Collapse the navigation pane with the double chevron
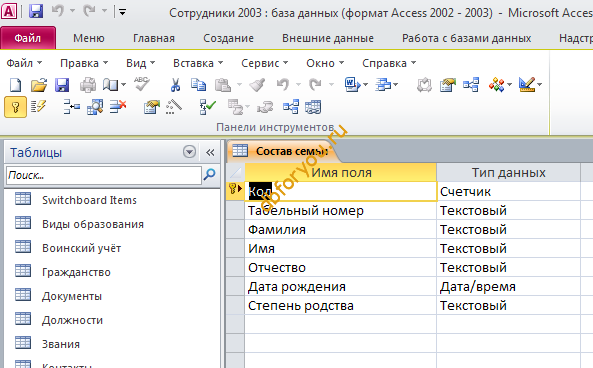 210,152
